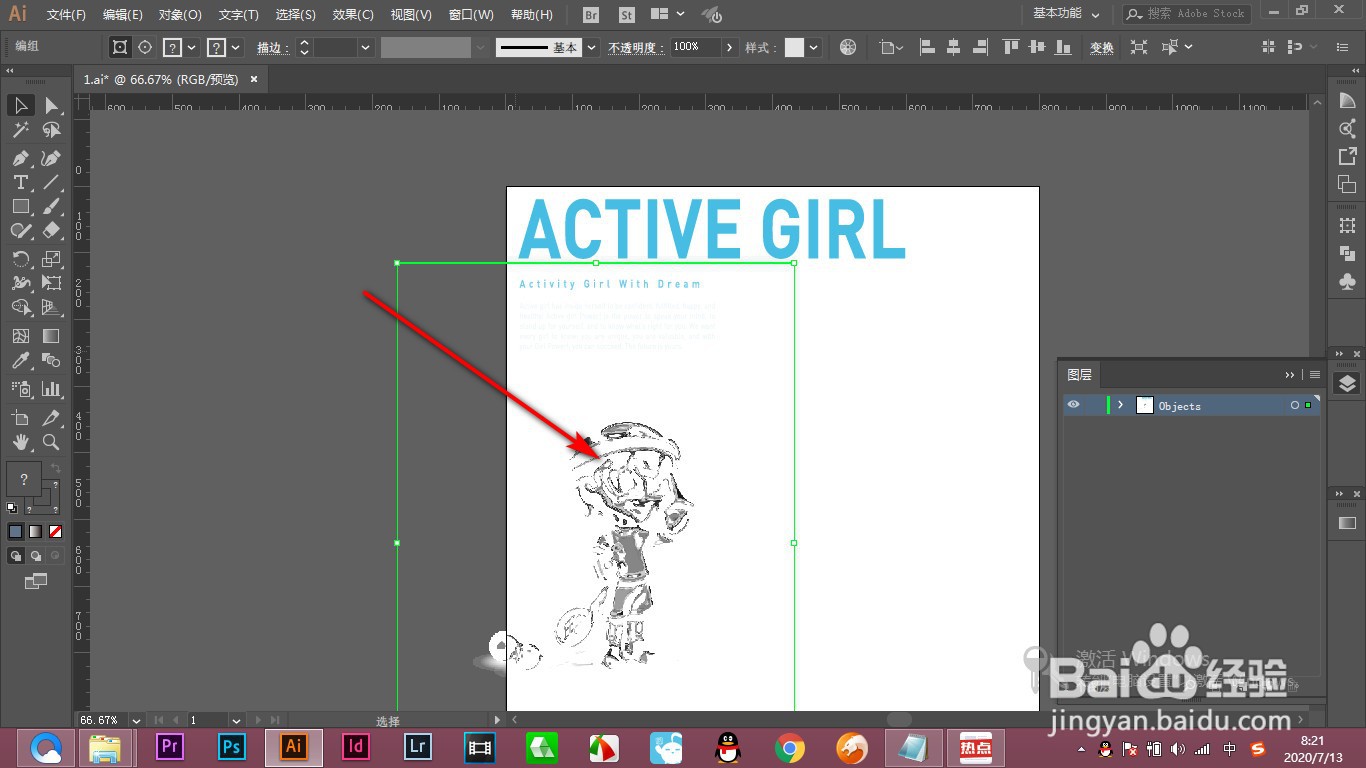This screenshot has height=768, width=1366.
Task: Click the layer target circle for Objects
Action: click(1295, 405)
